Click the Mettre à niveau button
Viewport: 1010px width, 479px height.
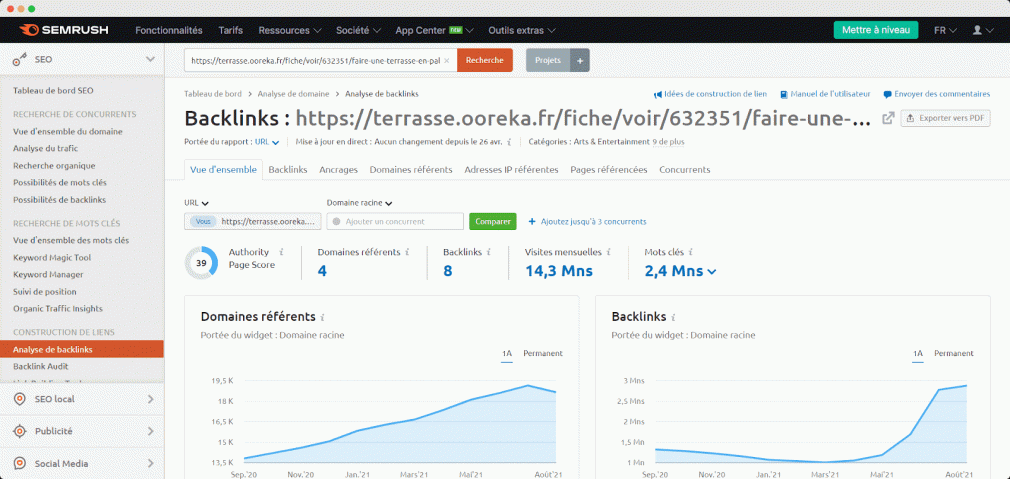point(876,30)
